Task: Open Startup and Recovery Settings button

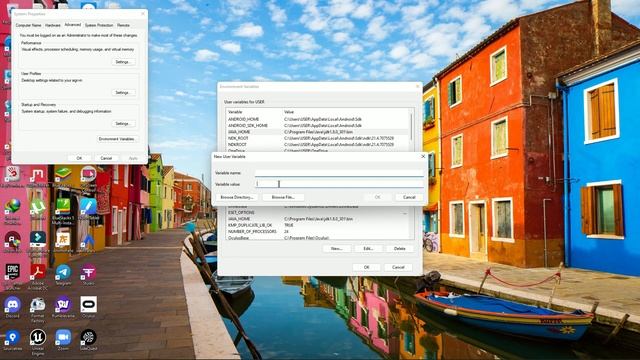Action: (x=123, y=124)
